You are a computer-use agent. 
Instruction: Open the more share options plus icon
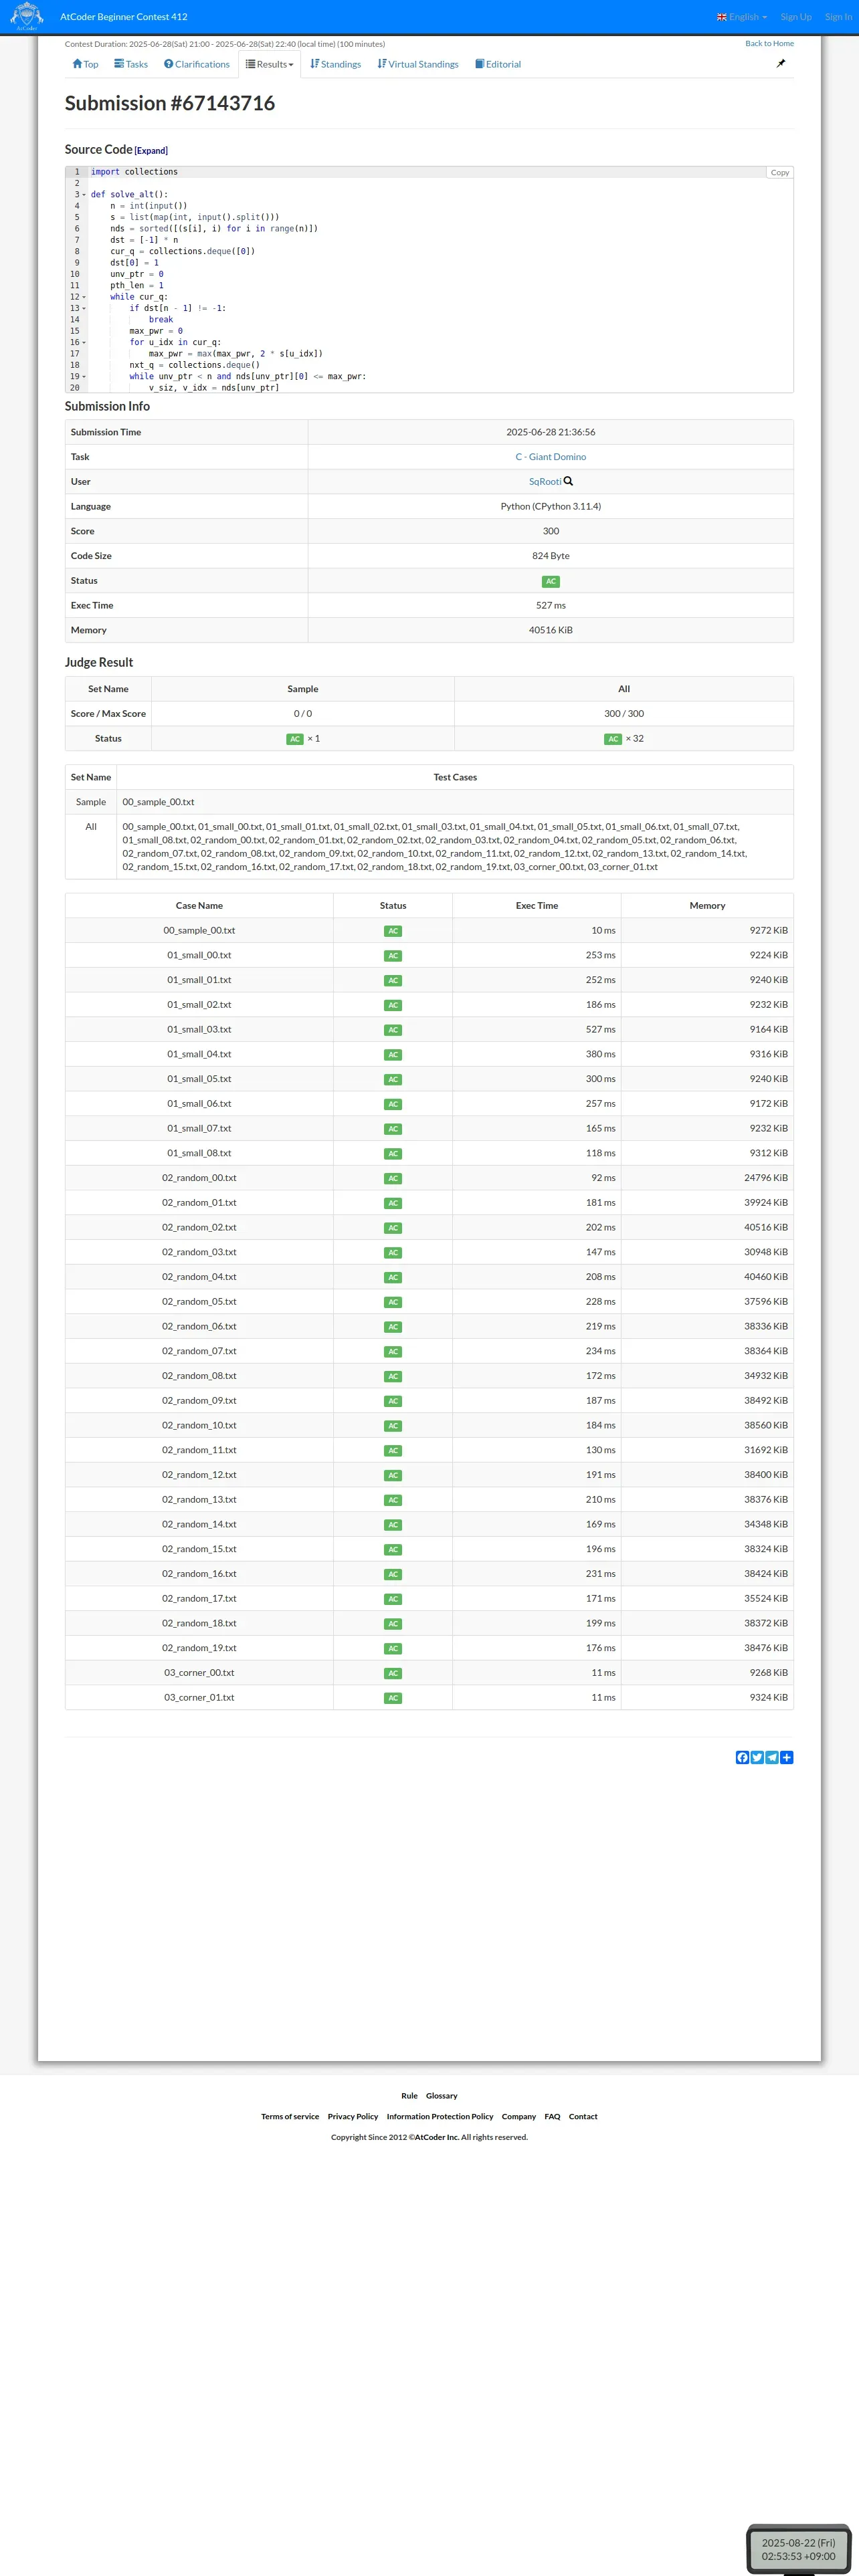(787, 1757)
